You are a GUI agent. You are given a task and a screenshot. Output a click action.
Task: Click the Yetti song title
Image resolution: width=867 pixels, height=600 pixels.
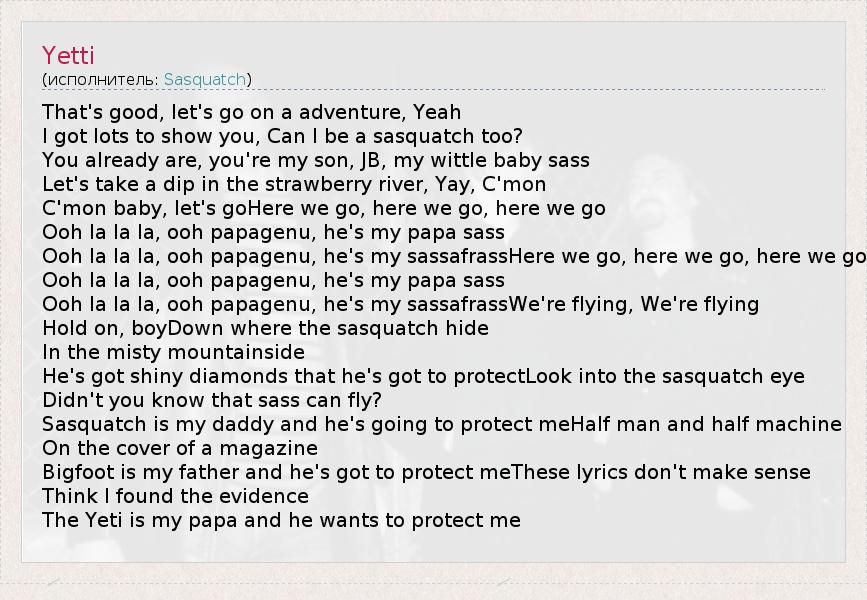[x=68, y=55]
